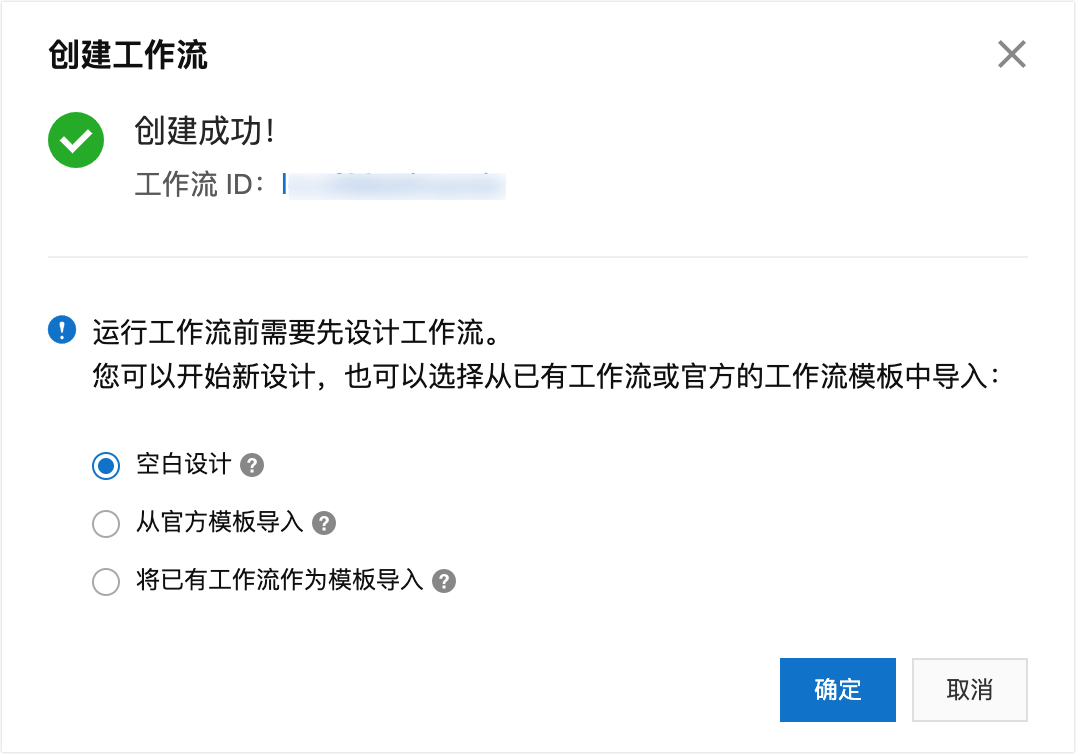The height and width of the screenshot is (754, 1076).
Task: Click the 空白设计 label text
Action: point(183,465)
